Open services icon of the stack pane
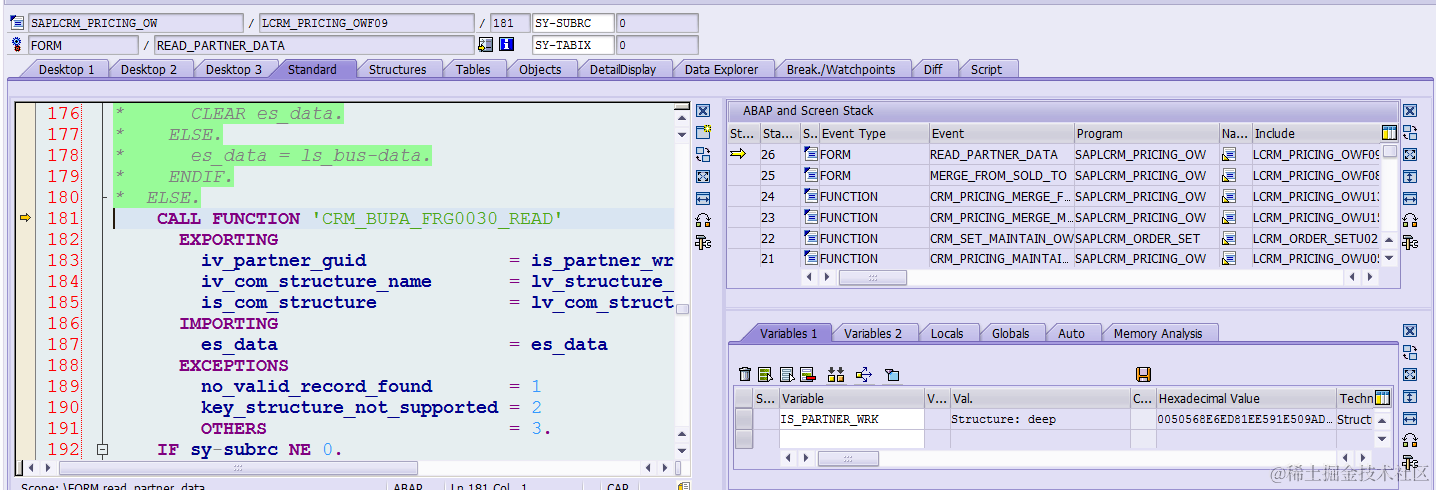The height and width of the screenshot is (490, 1436). tap(1410, 220)
